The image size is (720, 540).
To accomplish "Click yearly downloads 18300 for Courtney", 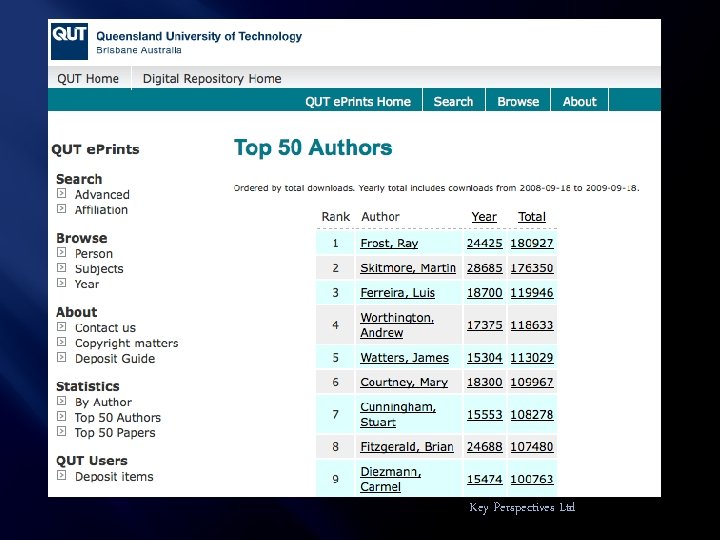I will click(484, 382).
